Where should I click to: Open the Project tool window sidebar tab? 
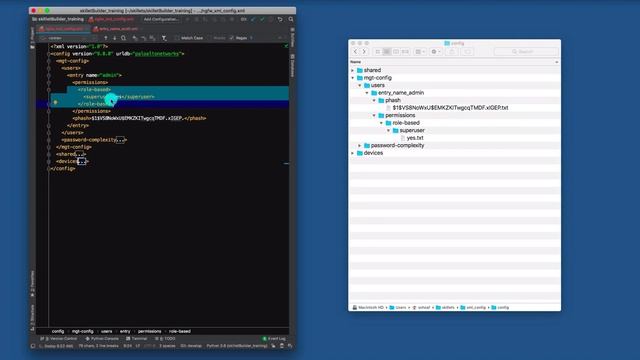tap(32, 39)
